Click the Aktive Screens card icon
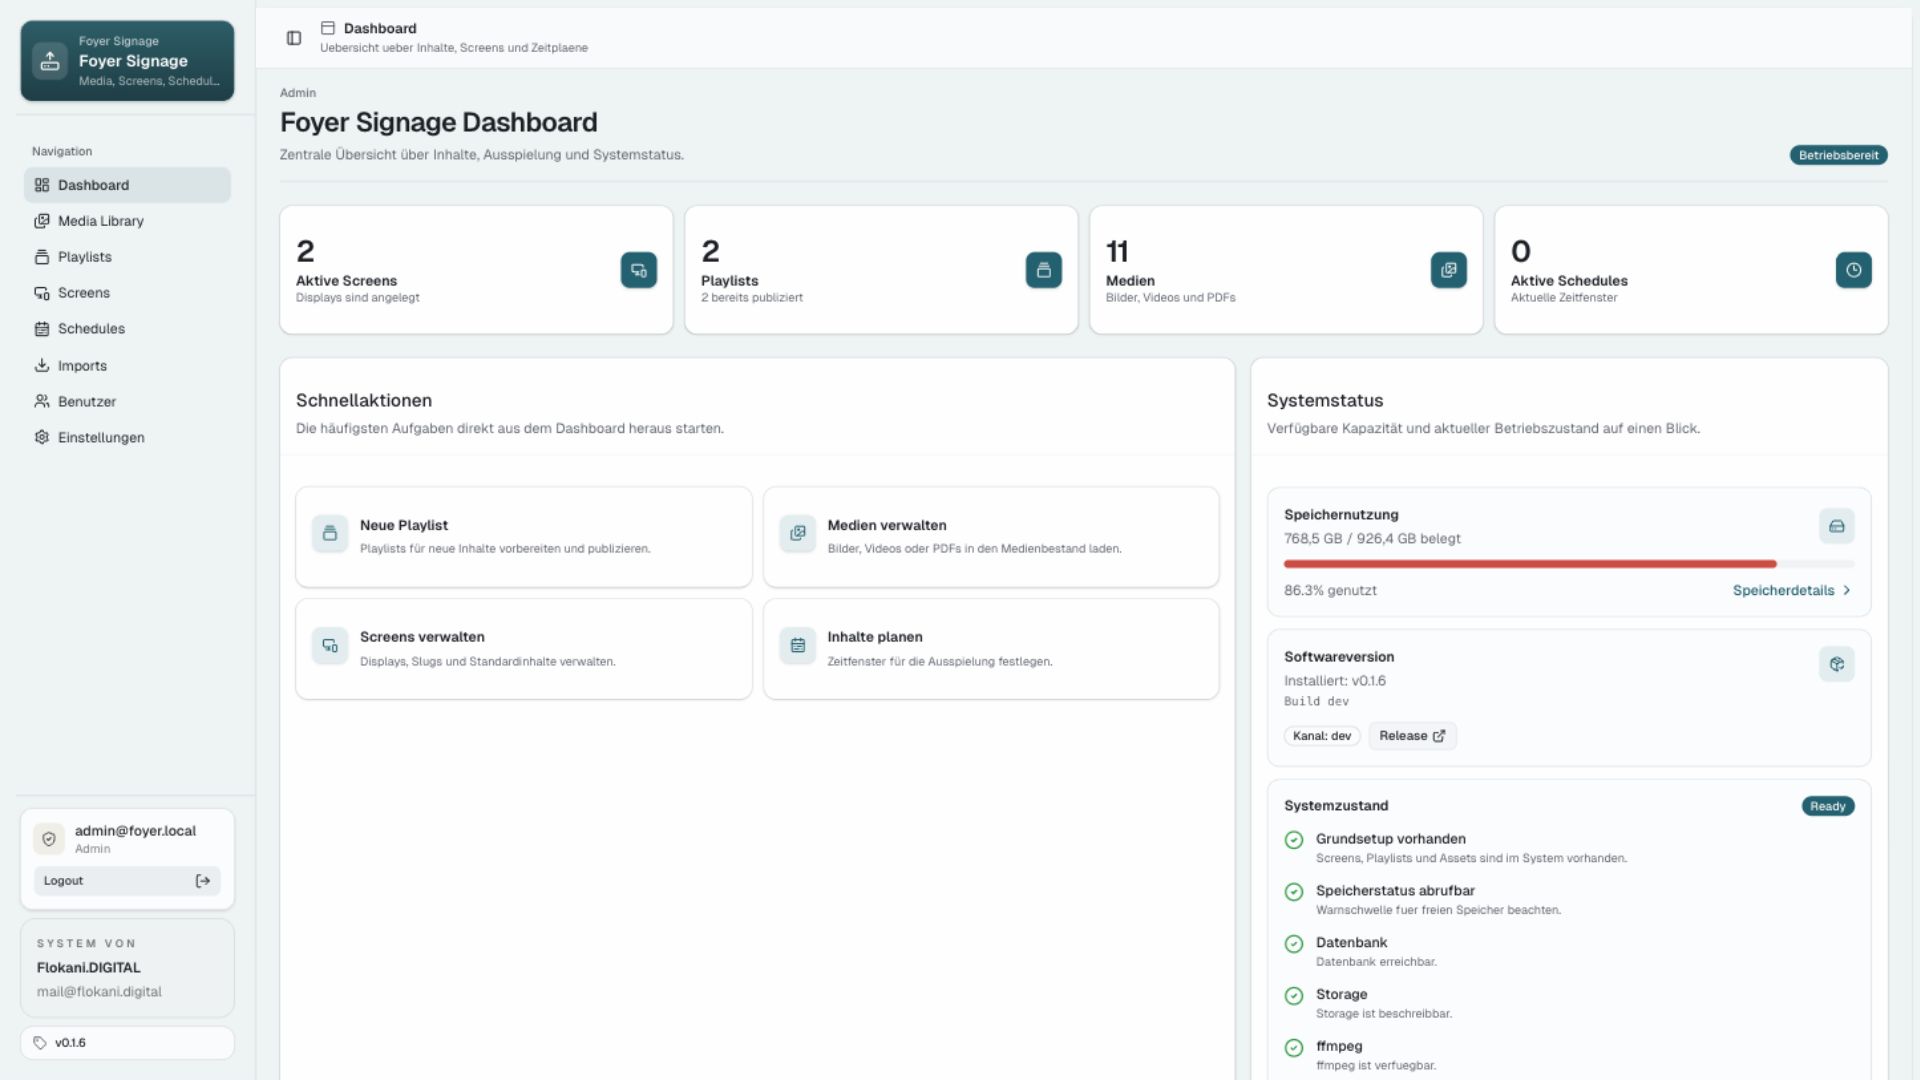The width and height of the screenshot is (1920, 1080). click(639, 270)
